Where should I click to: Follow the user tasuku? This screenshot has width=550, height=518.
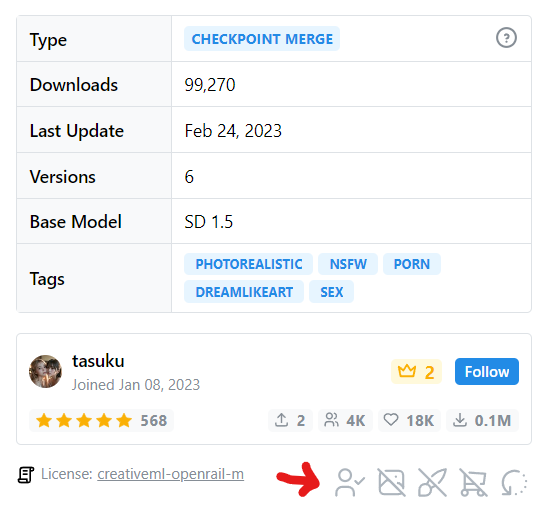point(487,372)
